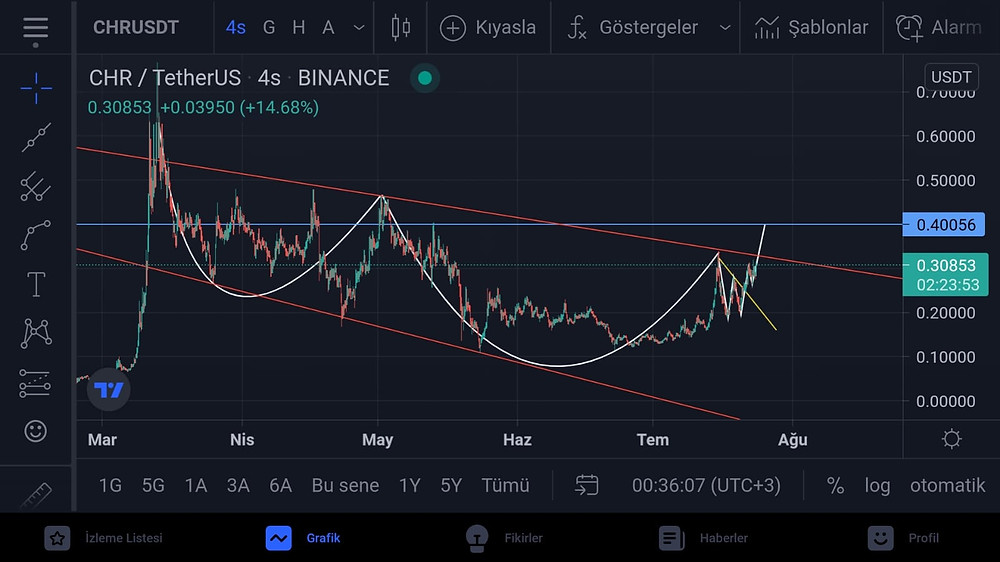Toggle the log scale
This screenshot has width=1000, height=562.
point(878,486)
